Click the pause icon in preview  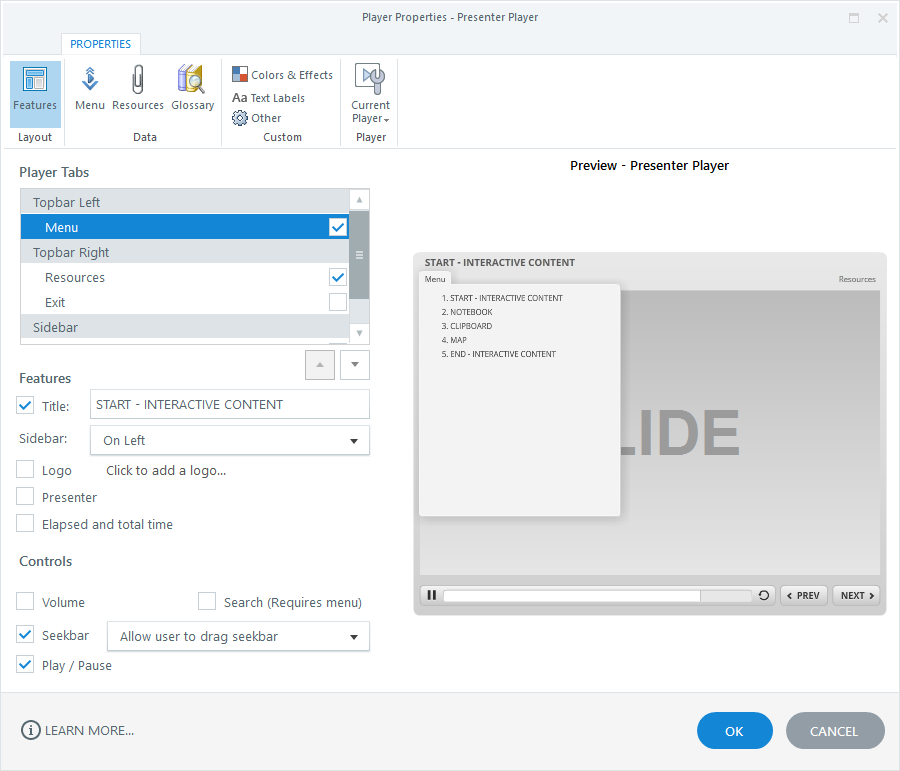tap(431, 595)
